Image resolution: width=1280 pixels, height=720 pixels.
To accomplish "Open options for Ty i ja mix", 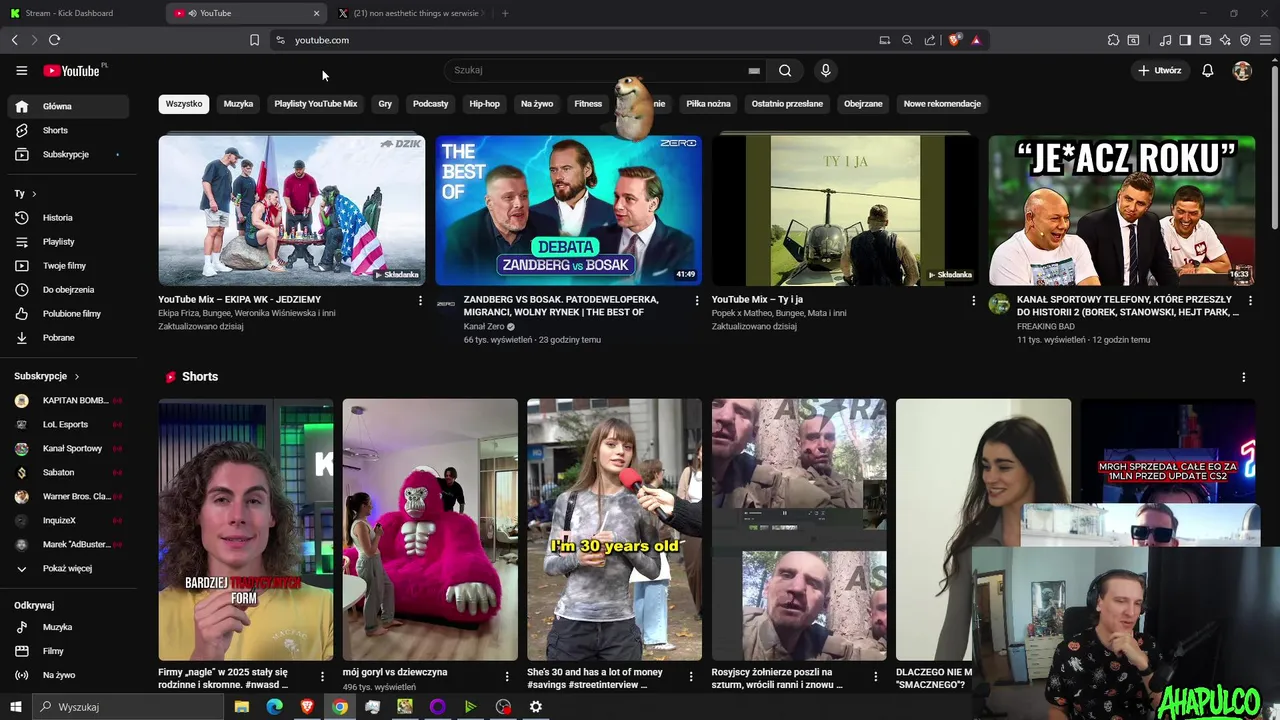I will tap(973, 300).
